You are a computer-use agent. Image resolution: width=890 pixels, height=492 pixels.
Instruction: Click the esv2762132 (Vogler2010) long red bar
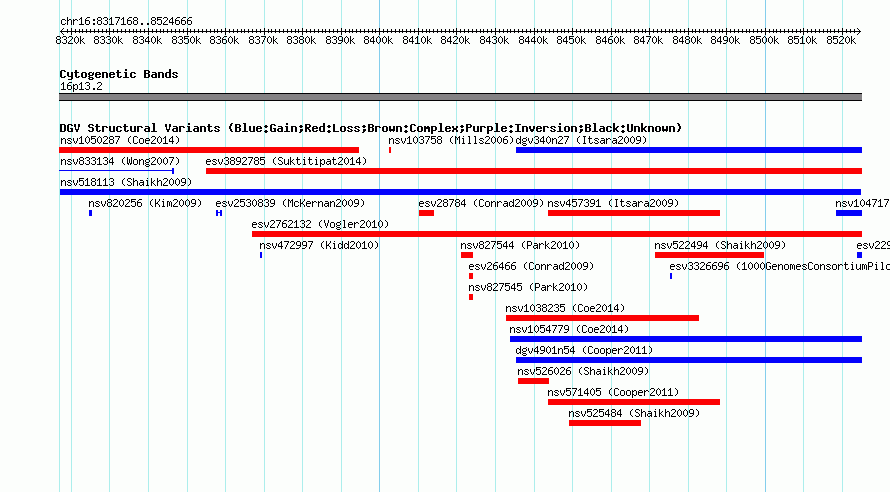557,234
